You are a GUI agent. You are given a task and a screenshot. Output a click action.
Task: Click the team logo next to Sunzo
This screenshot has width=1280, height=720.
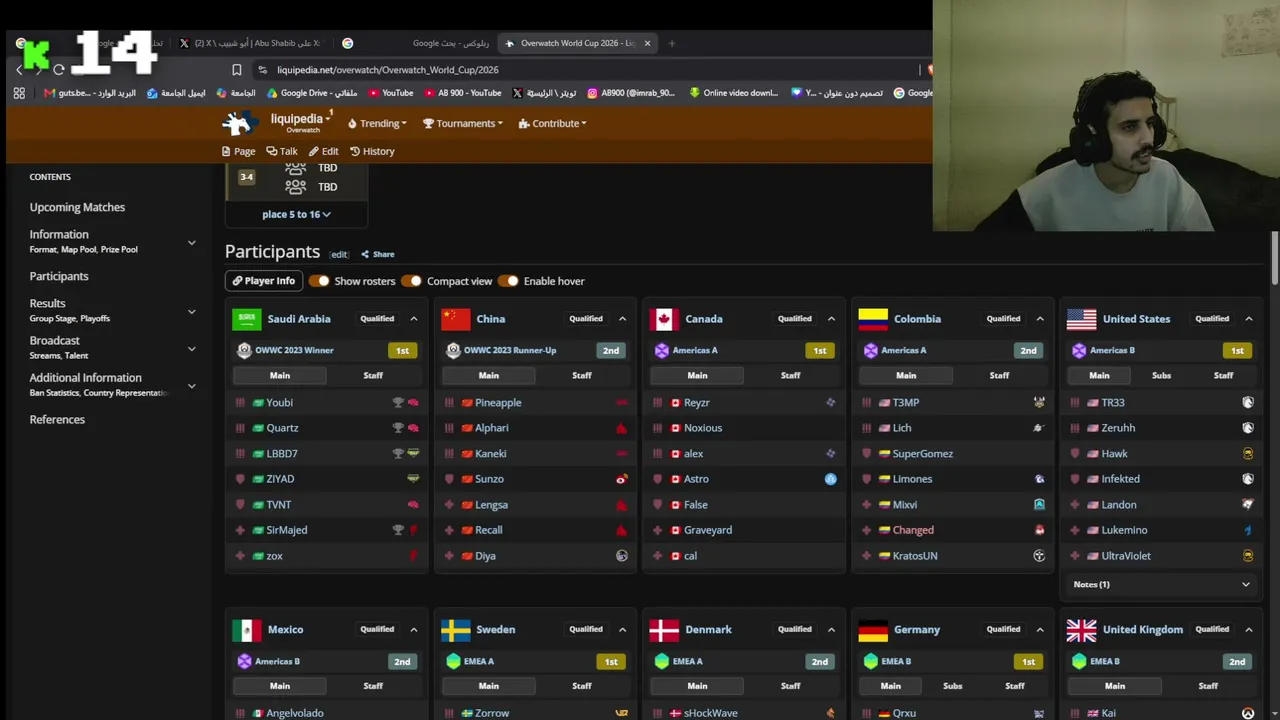[x=621, y=479]
